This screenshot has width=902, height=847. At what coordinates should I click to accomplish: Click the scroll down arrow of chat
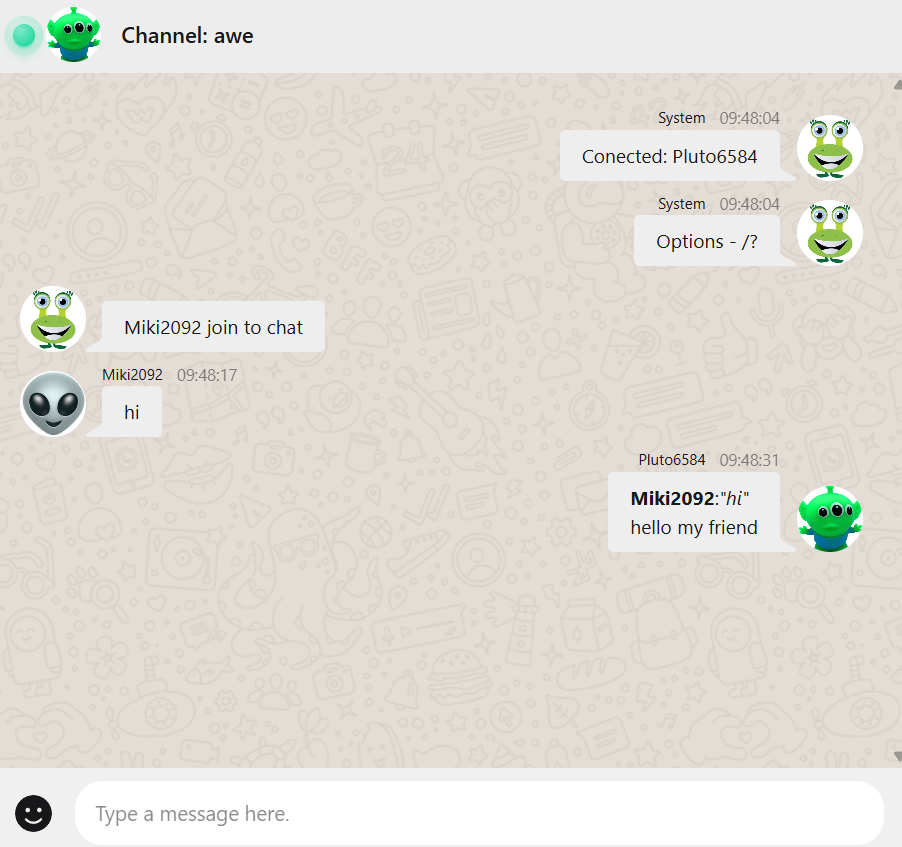tap(897, 756)
